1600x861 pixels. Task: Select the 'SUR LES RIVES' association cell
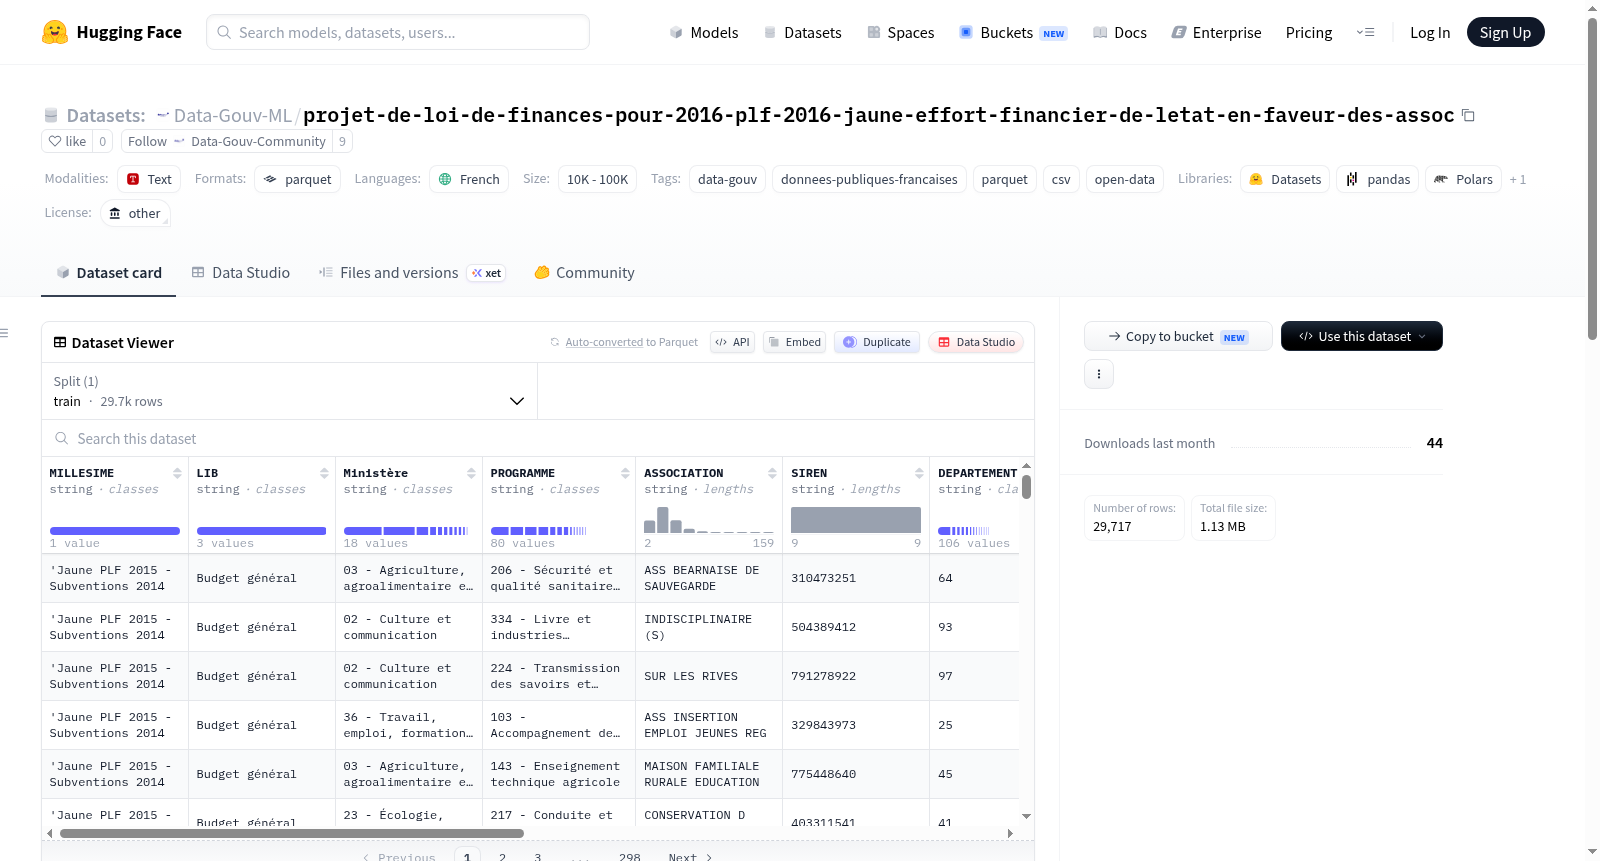point(709,676)
